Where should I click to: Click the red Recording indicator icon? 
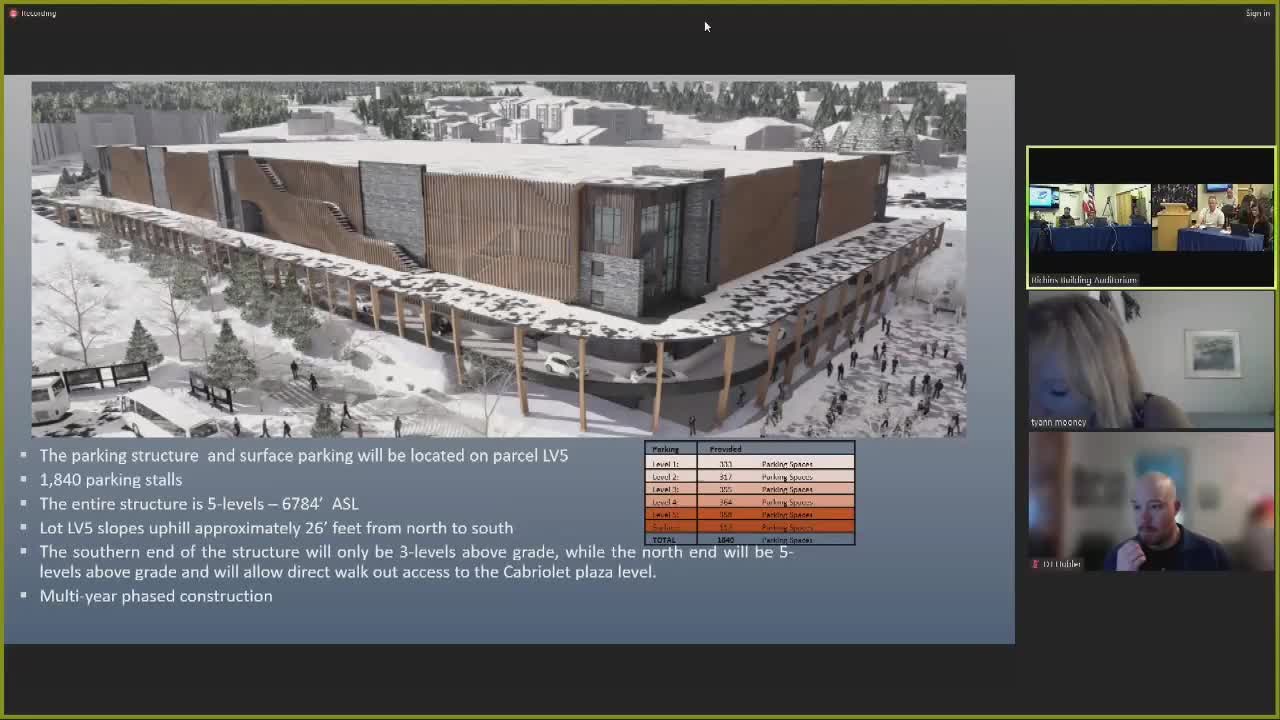pyautogui.click(x=13, y=13)
